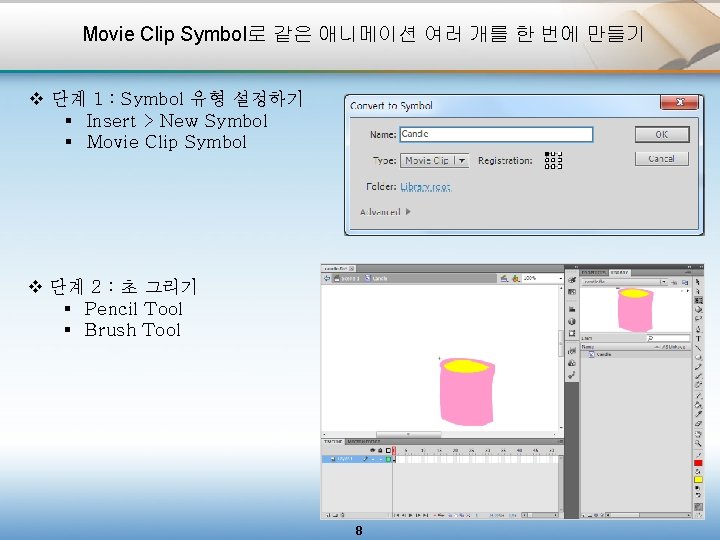Select the Line tool

coord(698,347)
